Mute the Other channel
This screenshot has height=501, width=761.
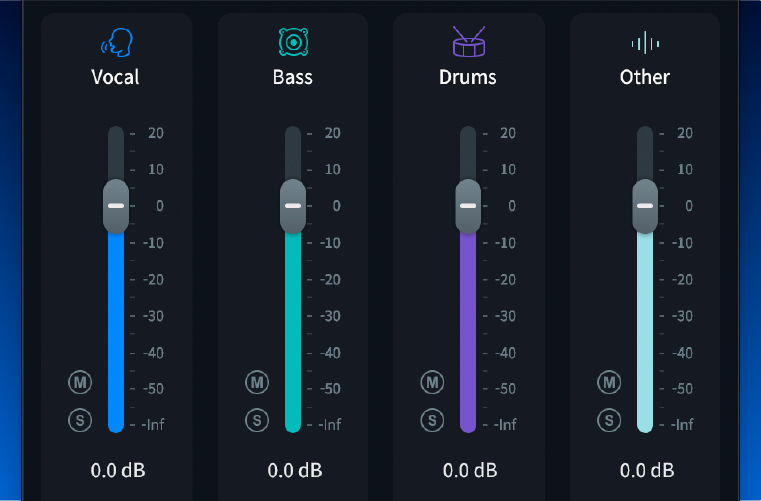coord(609,382)
